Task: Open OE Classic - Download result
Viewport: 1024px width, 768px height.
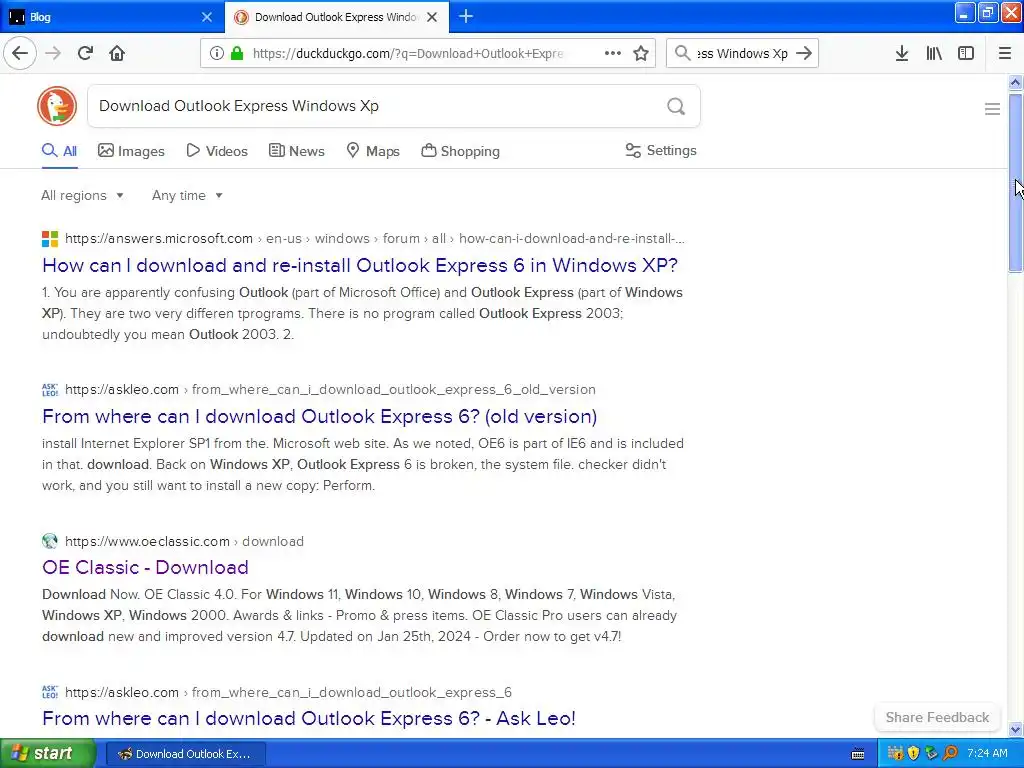Action: (x=145, y=567)
